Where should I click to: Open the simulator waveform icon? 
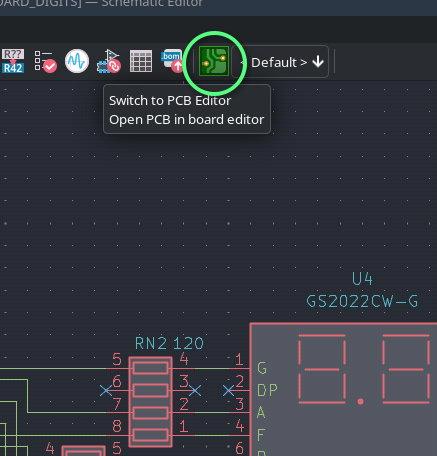77,61
